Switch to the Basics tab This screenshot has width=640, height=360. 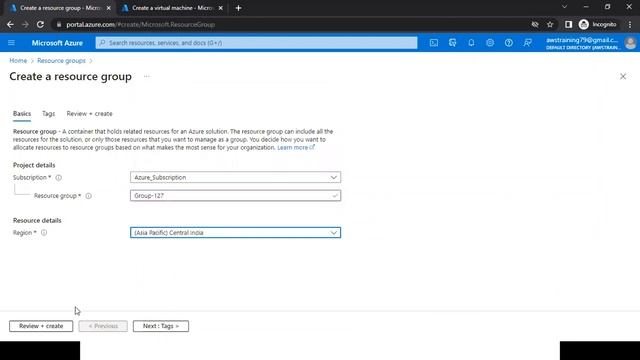coord(22,114)
